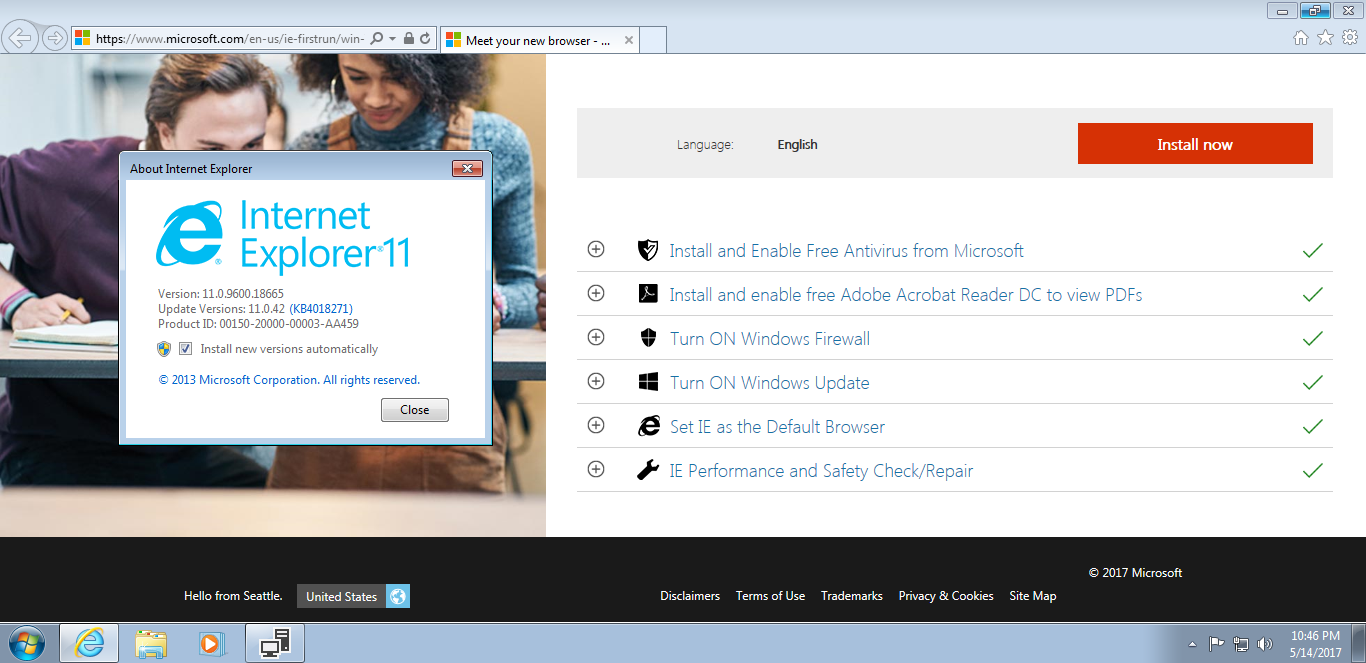The image size is (1366, 663).
Task: Click the IE icon beside Default Browser
Action: click(649, 426)
